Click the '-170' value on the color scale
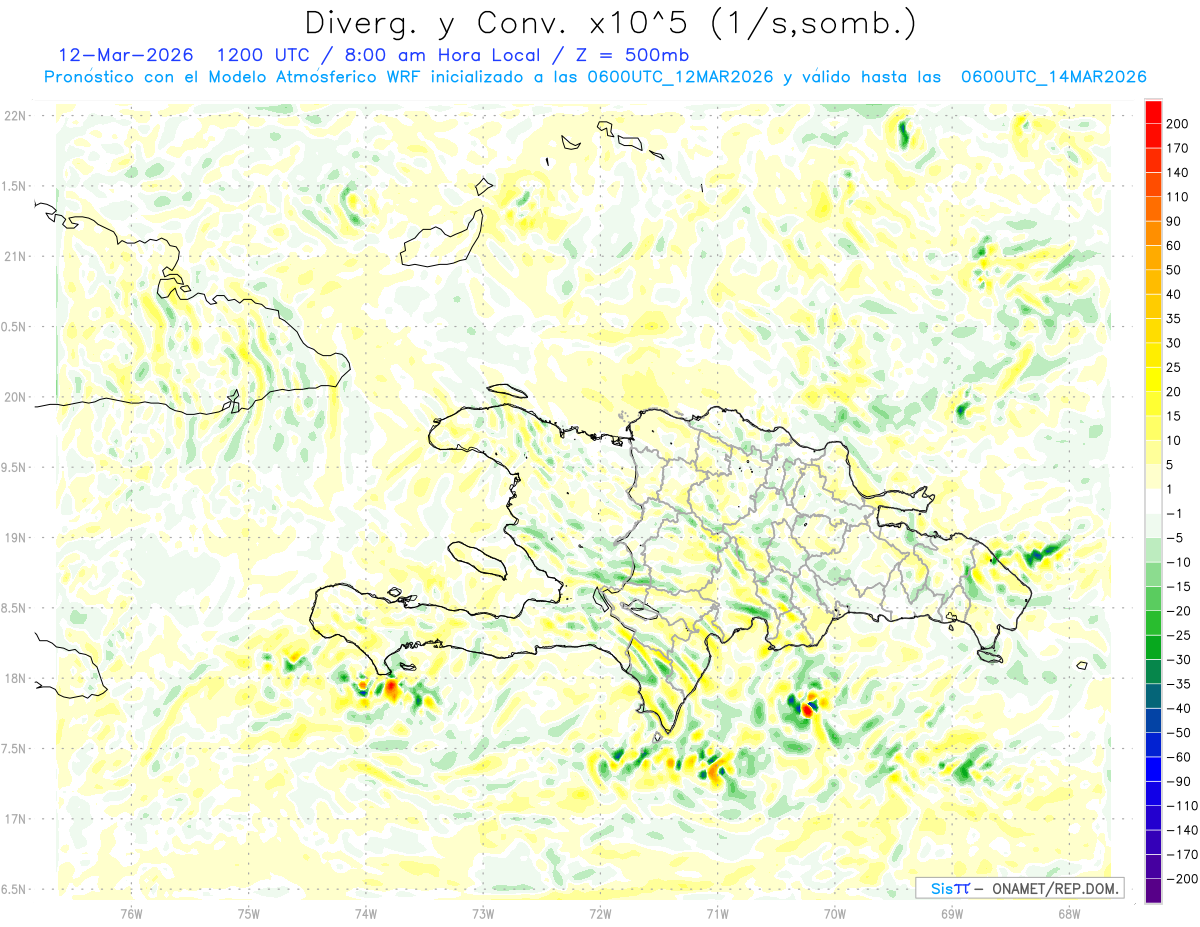The width and height of the screenshot is (1200, 927). (x=1182, y=854)
